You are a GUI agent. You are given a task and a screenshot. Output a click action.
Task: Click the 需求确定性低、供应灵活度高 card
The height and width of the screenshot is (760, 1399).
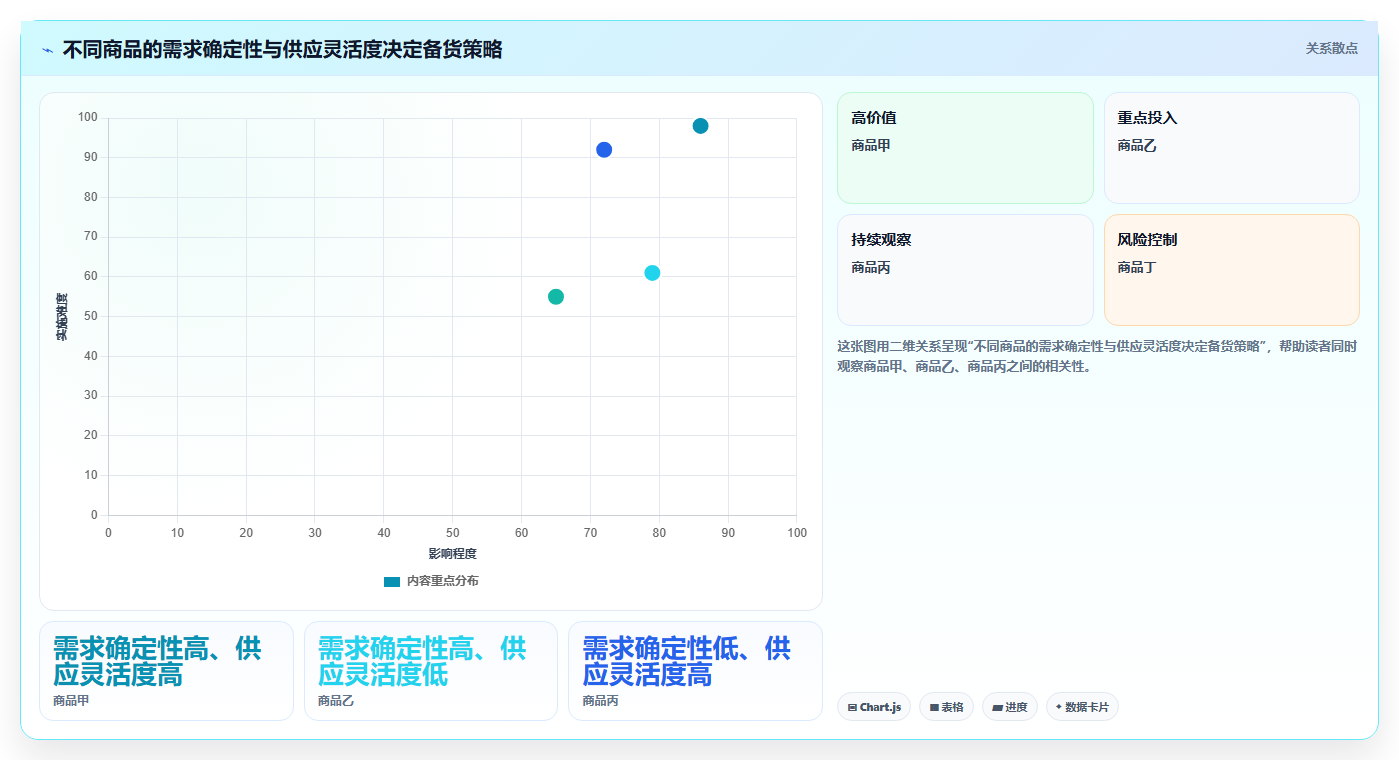pyautogui.click(x=695, y=671)
